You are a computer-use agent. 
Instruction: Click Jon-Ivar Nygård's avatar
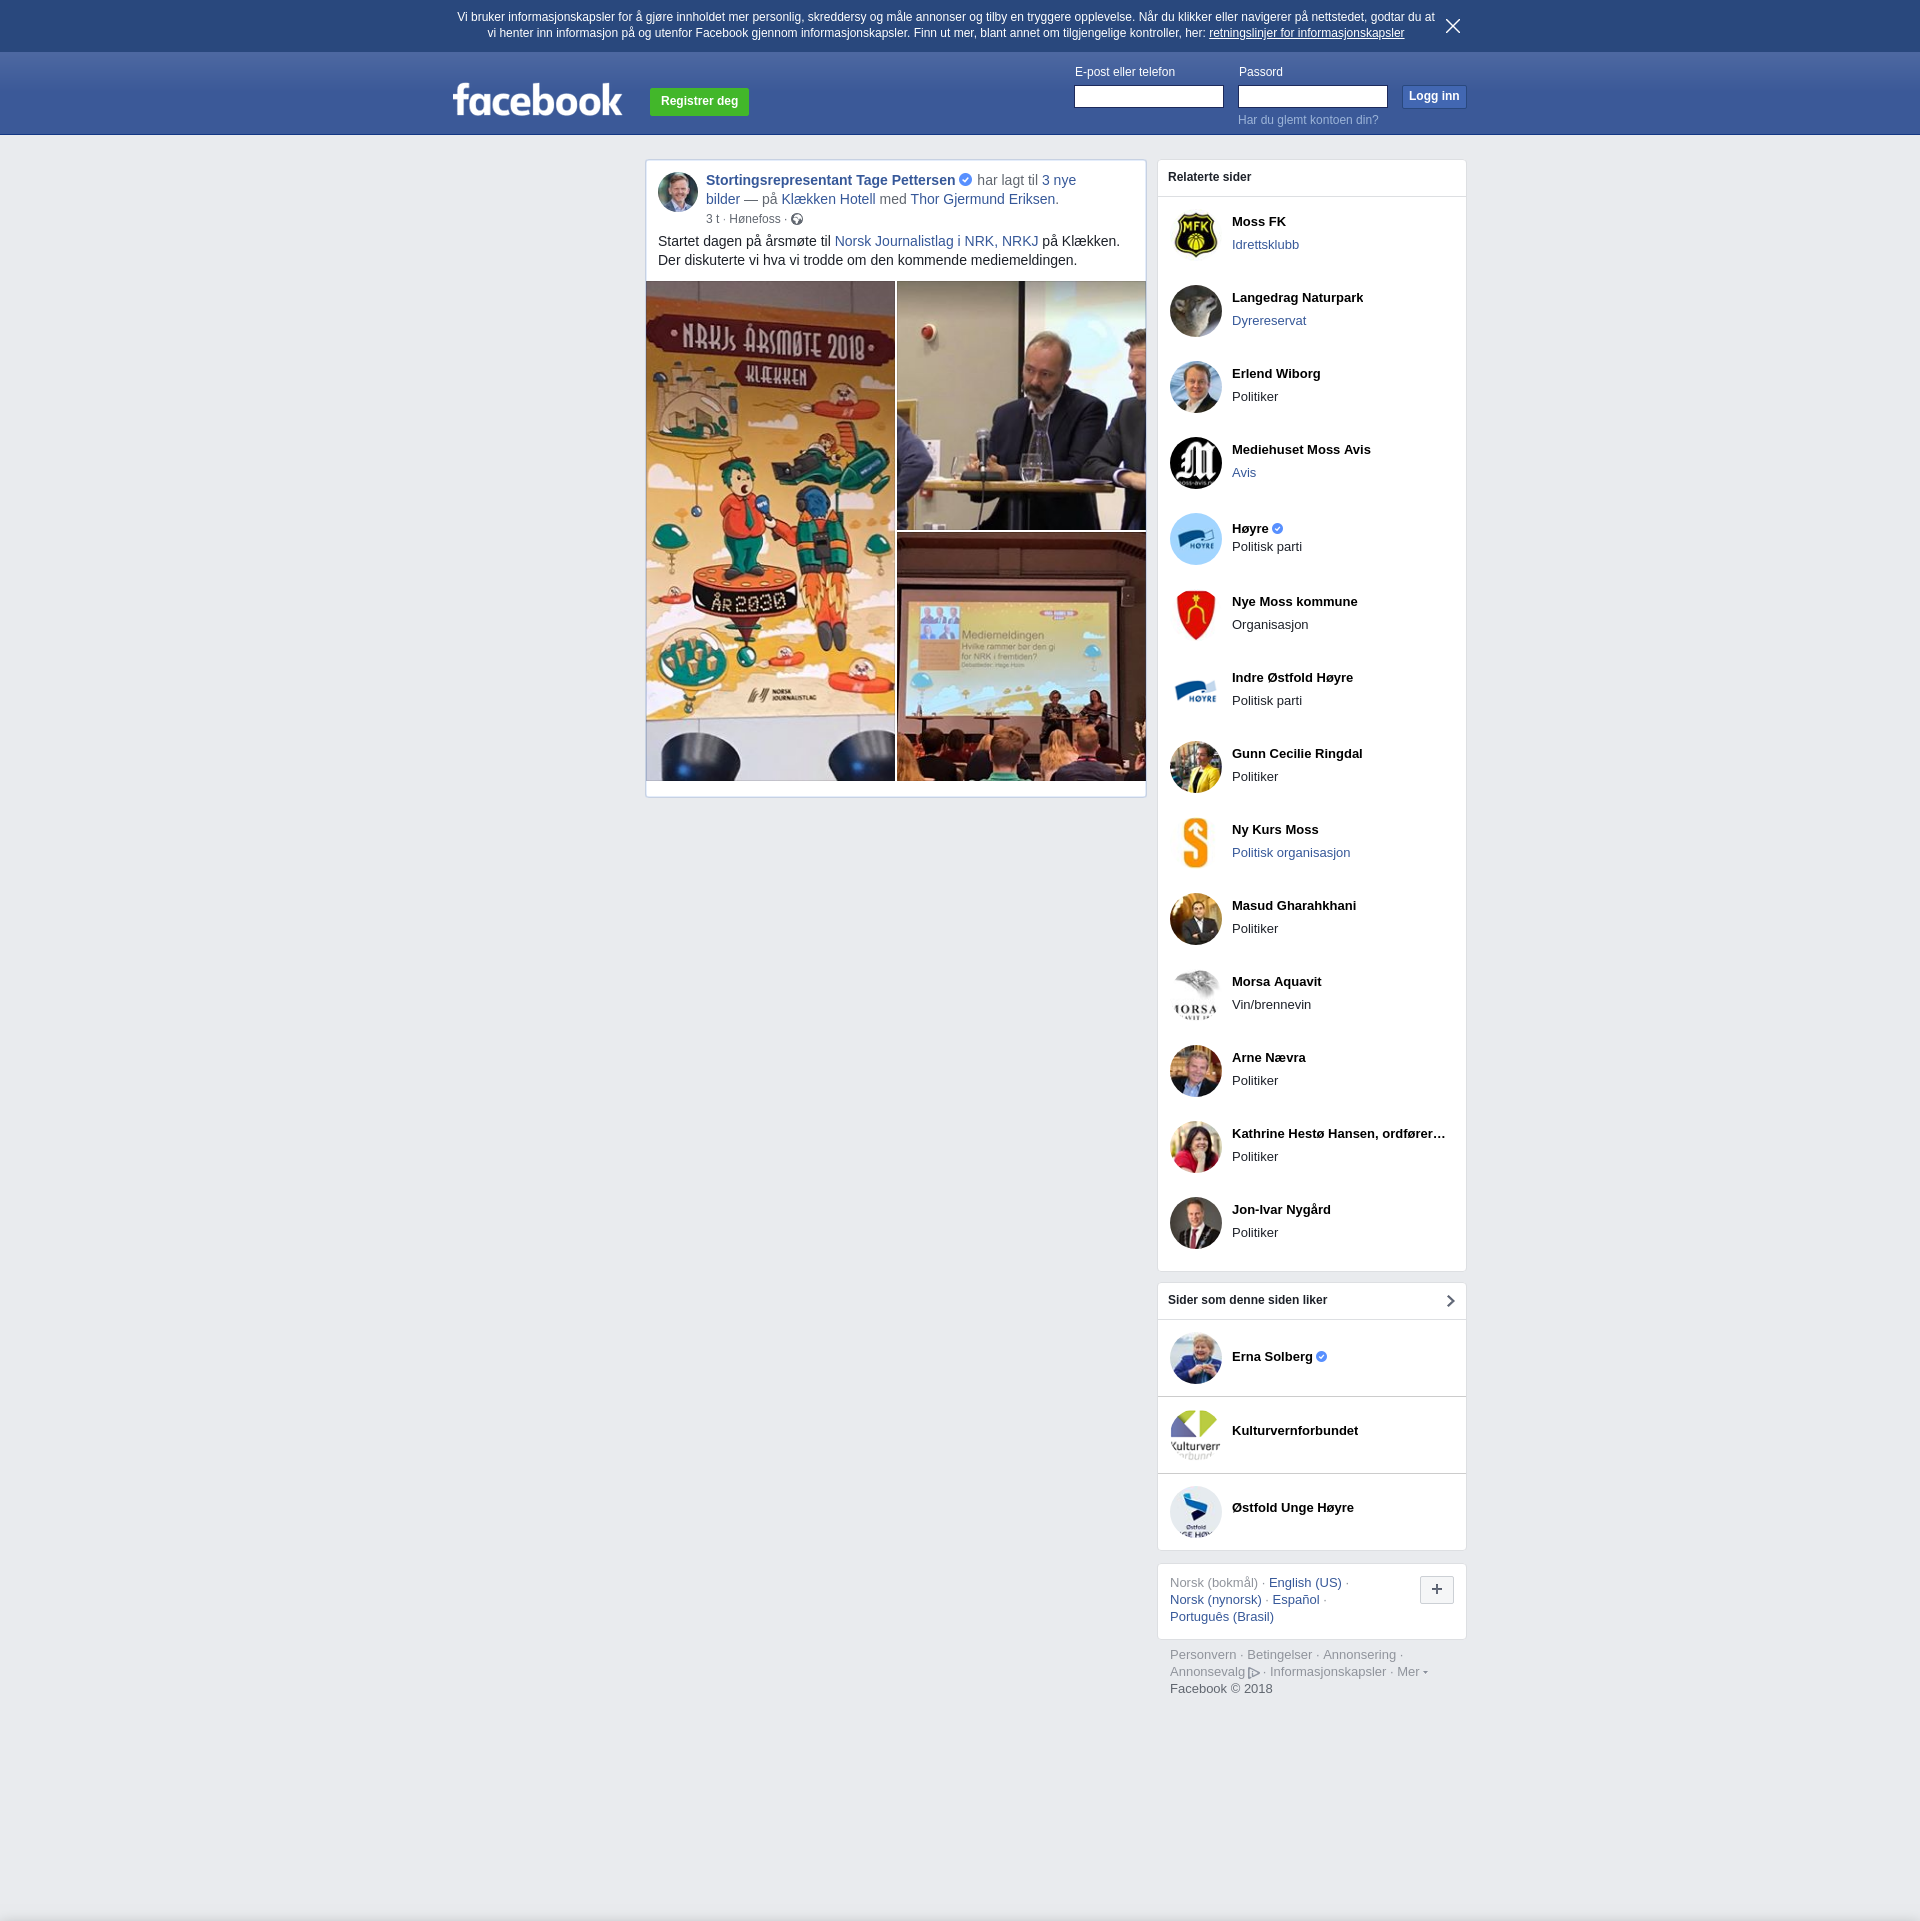1195,1223
